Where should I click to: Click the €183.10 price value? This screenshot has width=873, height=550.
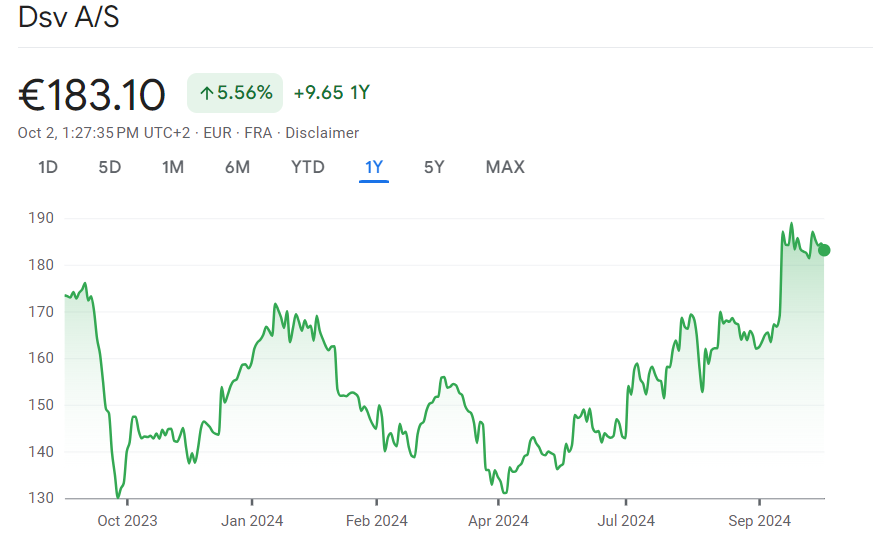[x=92, y=95]
